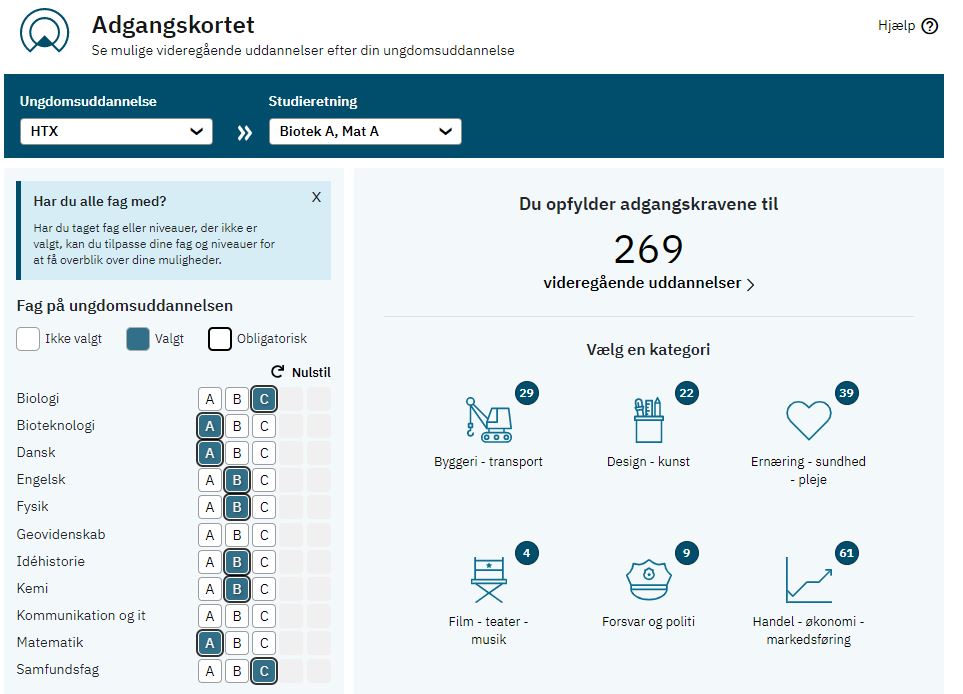Choose the Ernæring - sundhed heart icon
Viewport: 963px width, 694px height.
pos(808,420)
